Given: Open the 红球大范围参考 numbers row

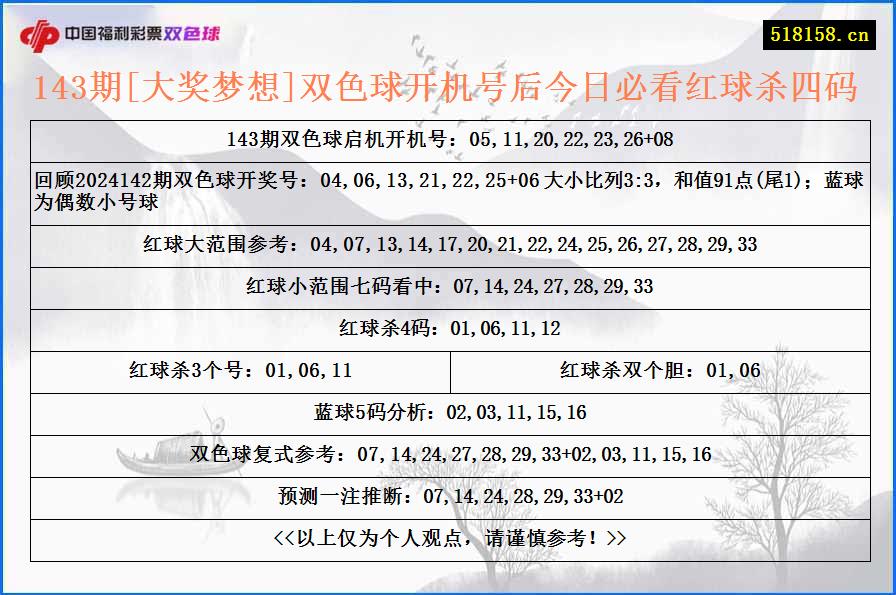Looking at the screenshot, I should coord(448,243).
